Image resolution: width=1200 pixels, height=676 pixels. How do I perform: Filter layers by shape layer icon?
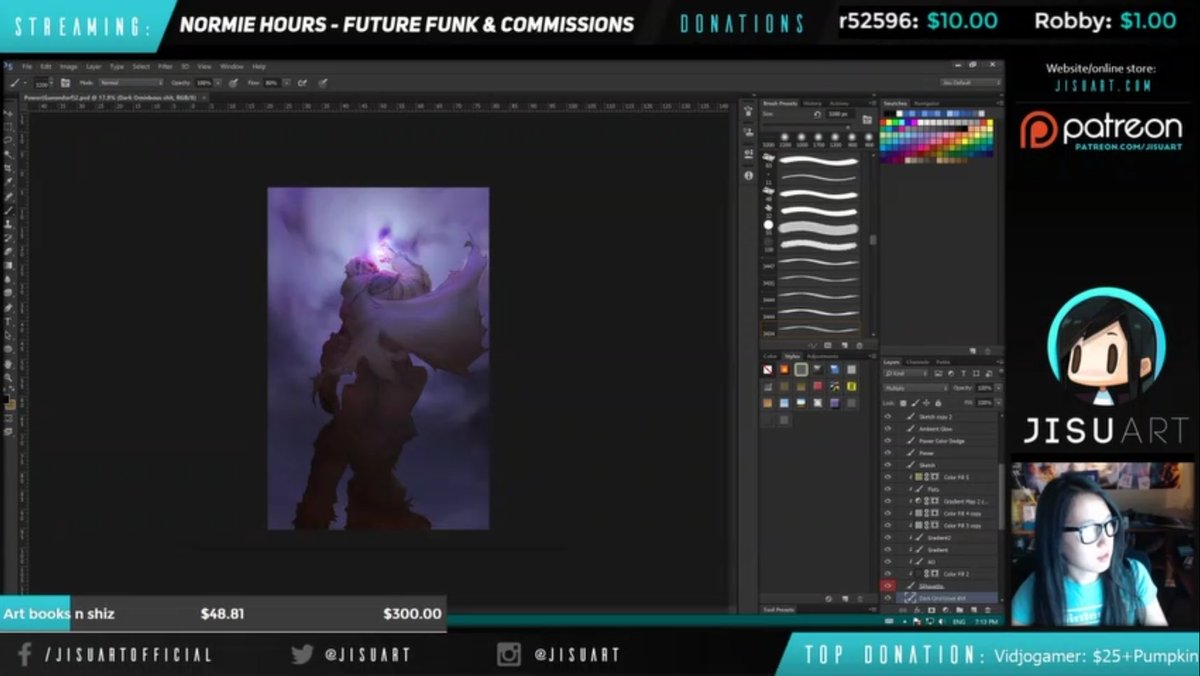(976, 373)
